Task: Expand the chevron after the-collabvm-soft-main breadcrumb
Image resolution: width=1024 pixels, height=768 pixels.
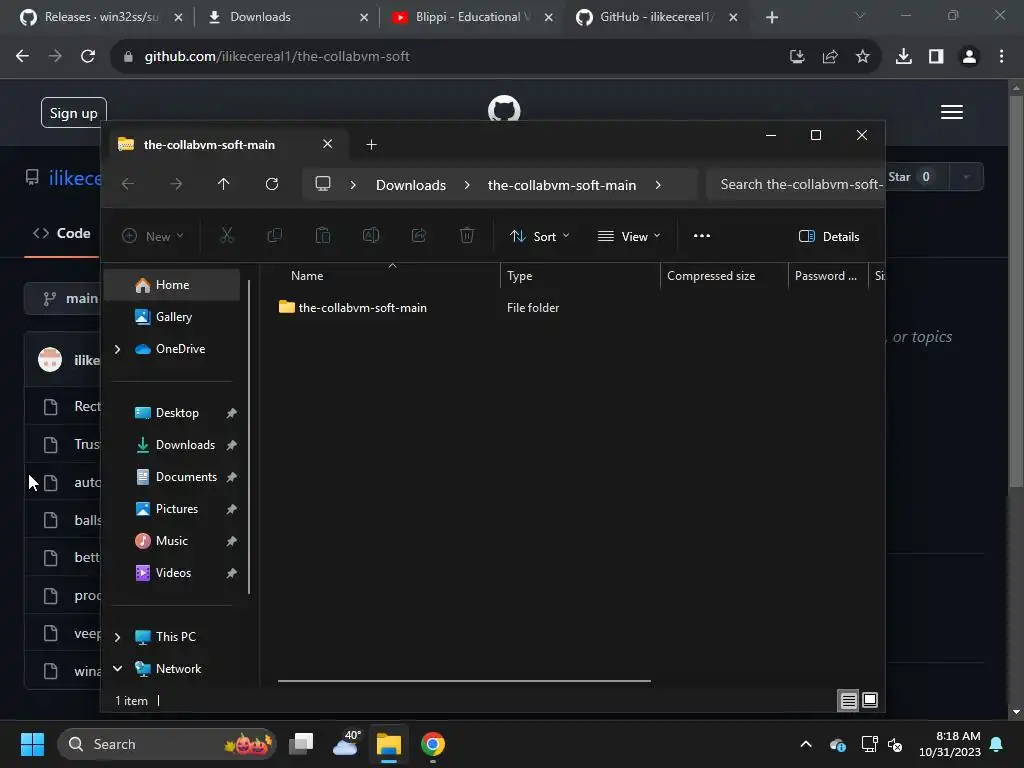Action: point(658,185)
